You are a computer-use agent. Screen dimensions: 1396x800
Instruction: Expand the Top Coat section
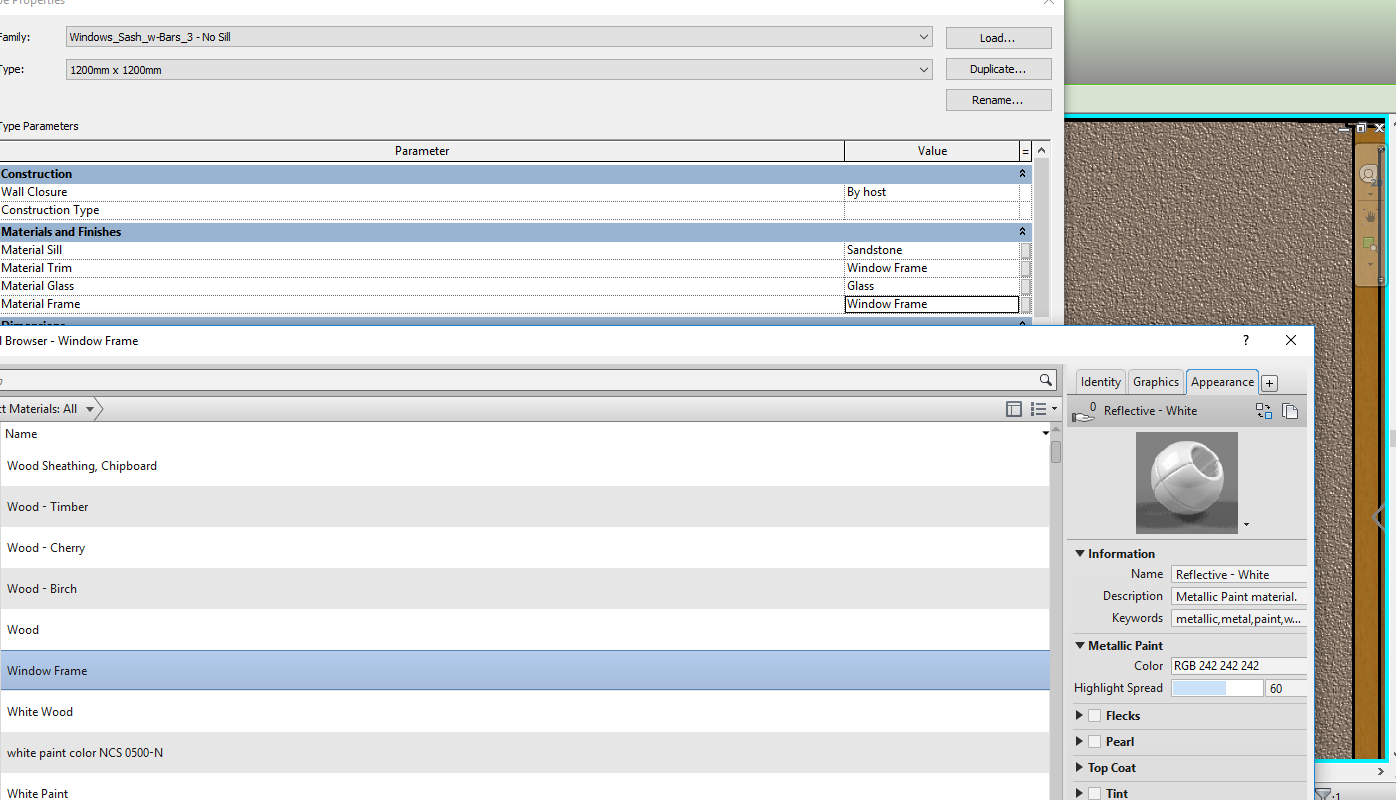pos(1080,768)
